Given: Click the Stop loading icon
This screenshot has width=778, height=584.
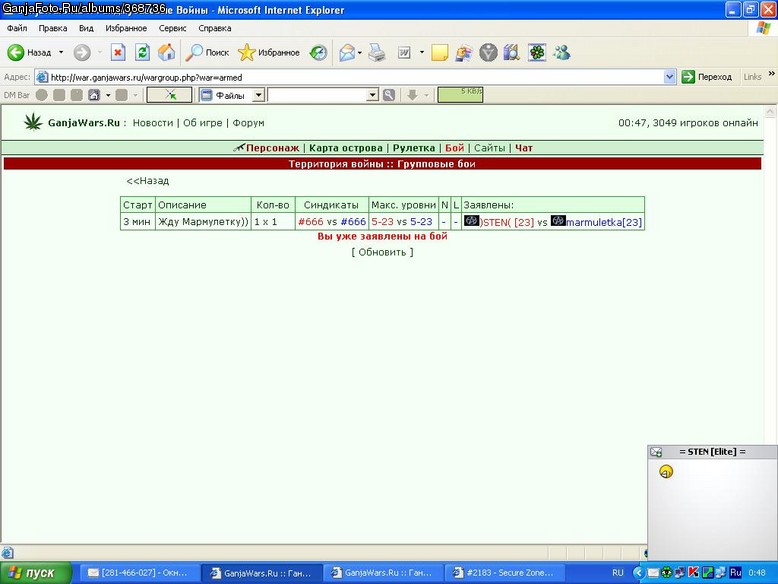Looking at the screenshot, I should click(118, 52).
